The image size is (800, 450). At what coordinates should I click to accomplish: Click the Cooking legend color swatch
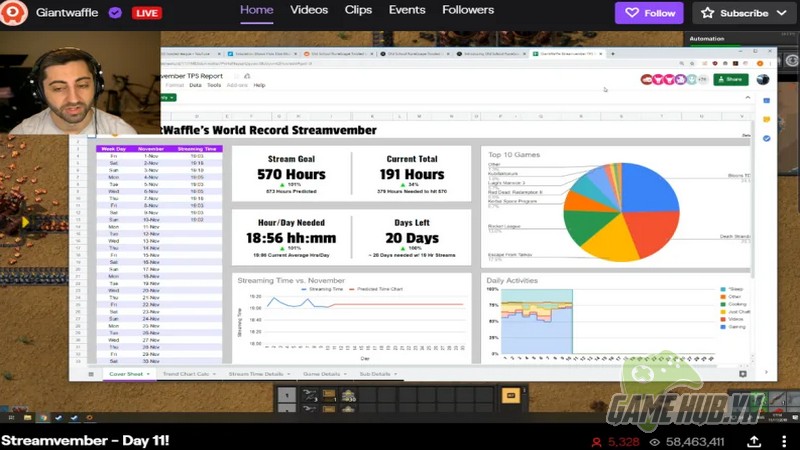point(723,305)
